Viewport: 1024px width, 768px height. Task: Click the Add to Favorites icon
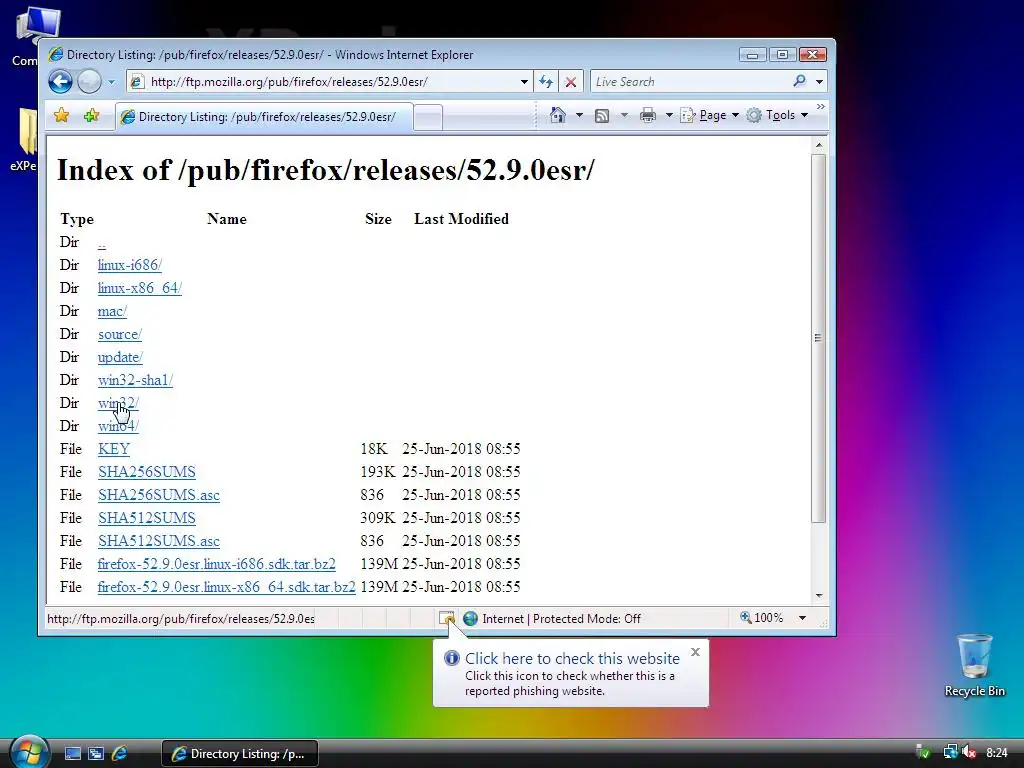click(x=91, y=116)
